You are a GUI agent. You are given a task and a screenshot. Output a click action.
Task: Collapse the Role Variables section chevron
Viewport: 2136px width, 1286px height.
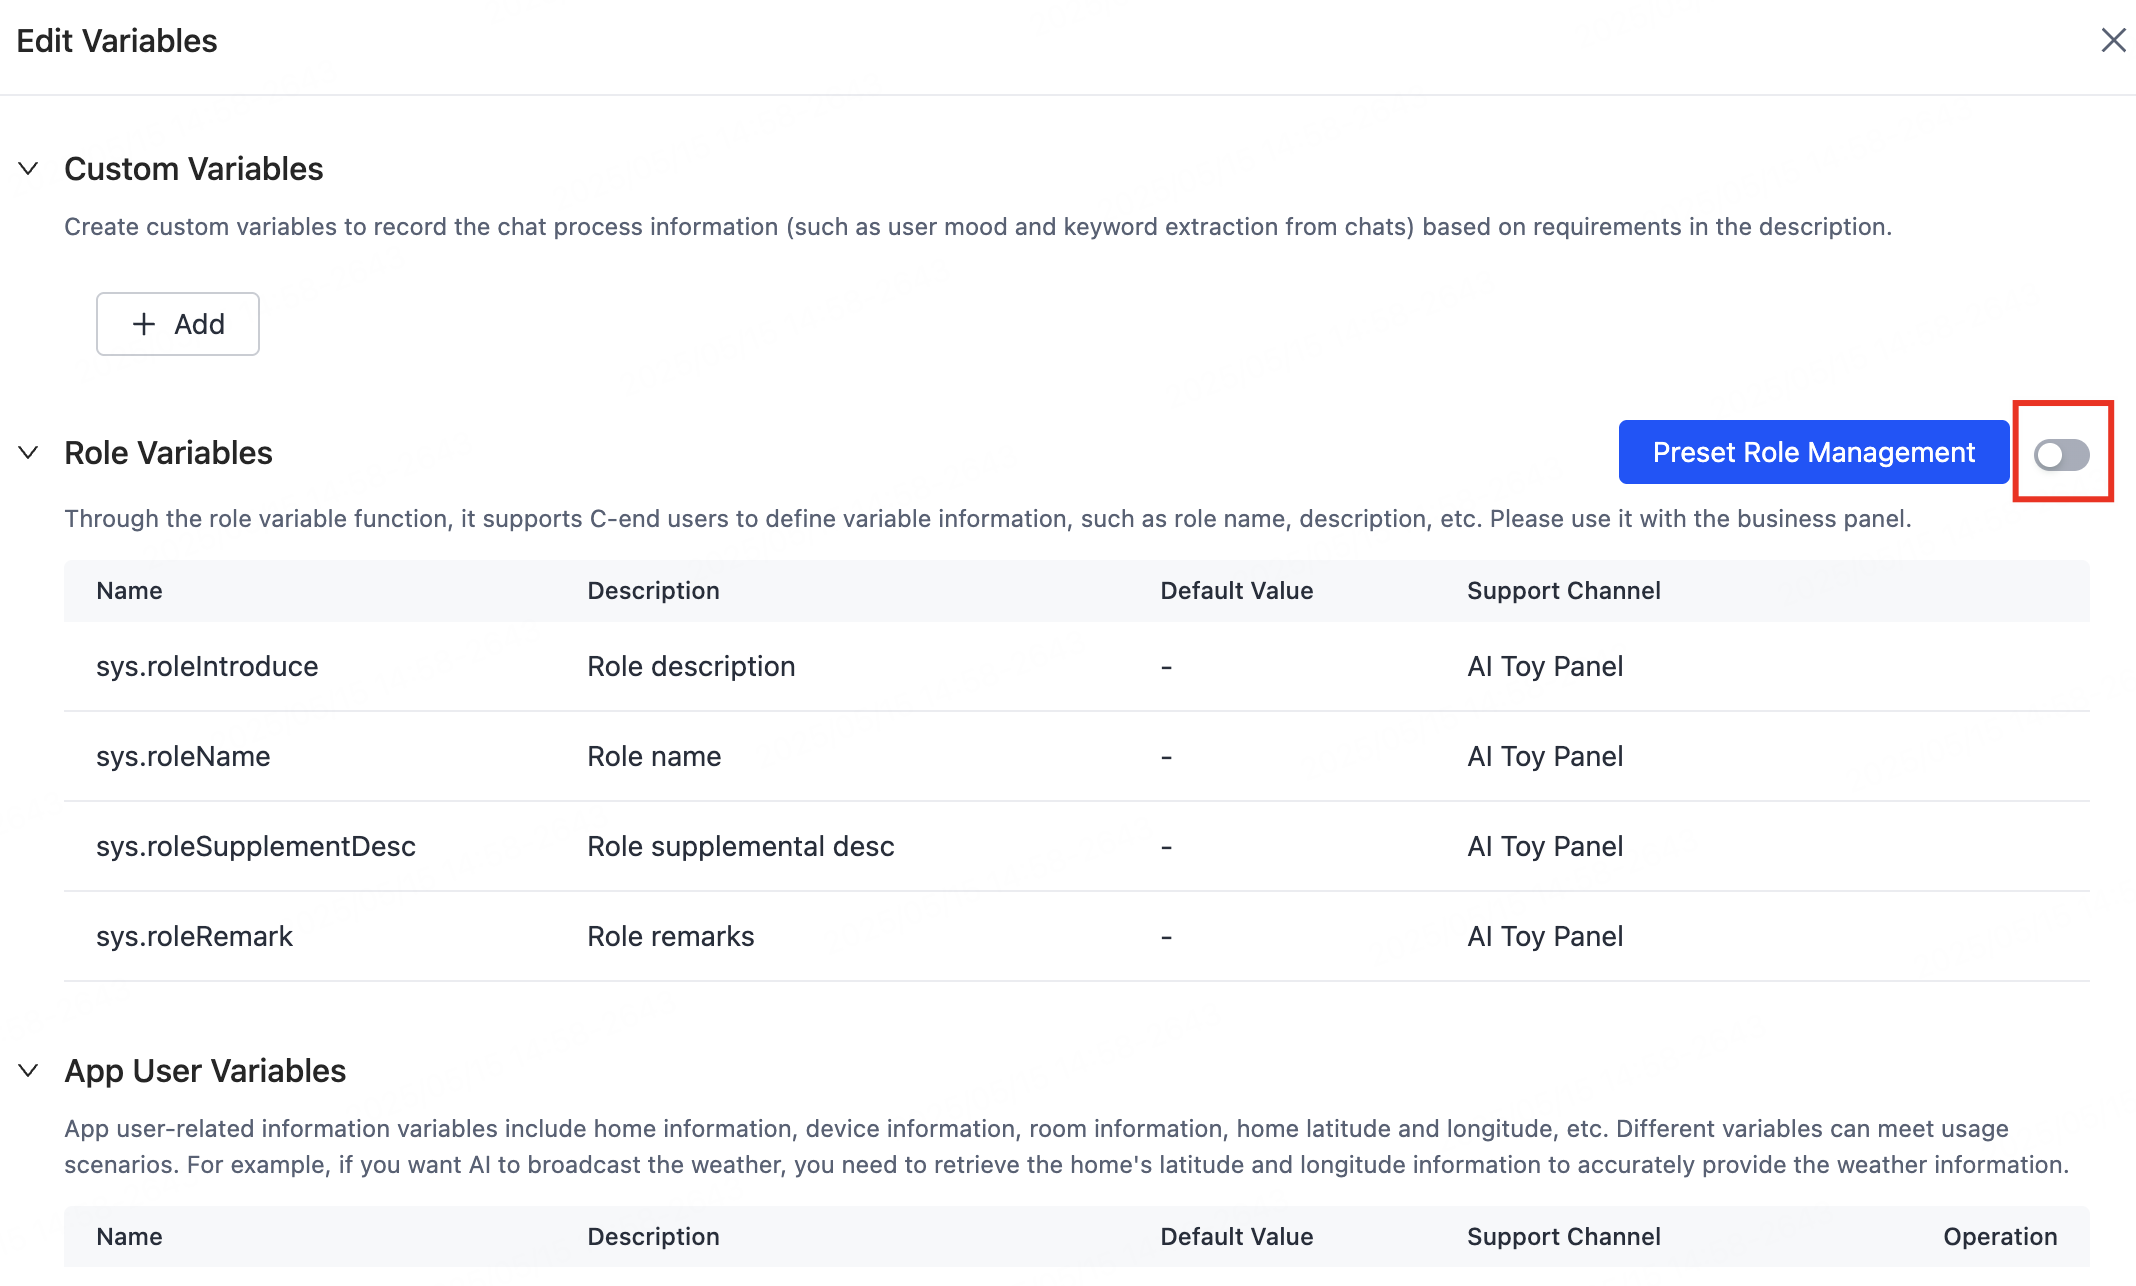pos(29,453)
